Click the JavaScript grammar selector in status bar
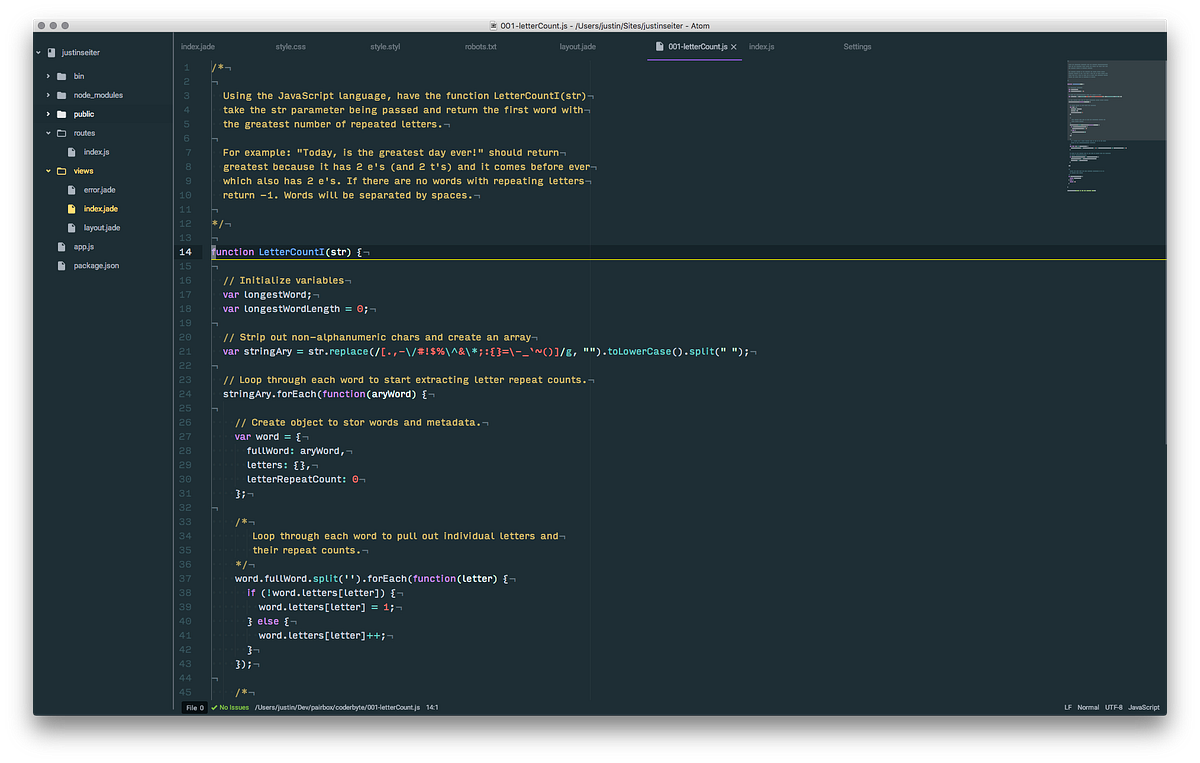The width and height of the screenshot is (1200, 763). pos(1142,707)
